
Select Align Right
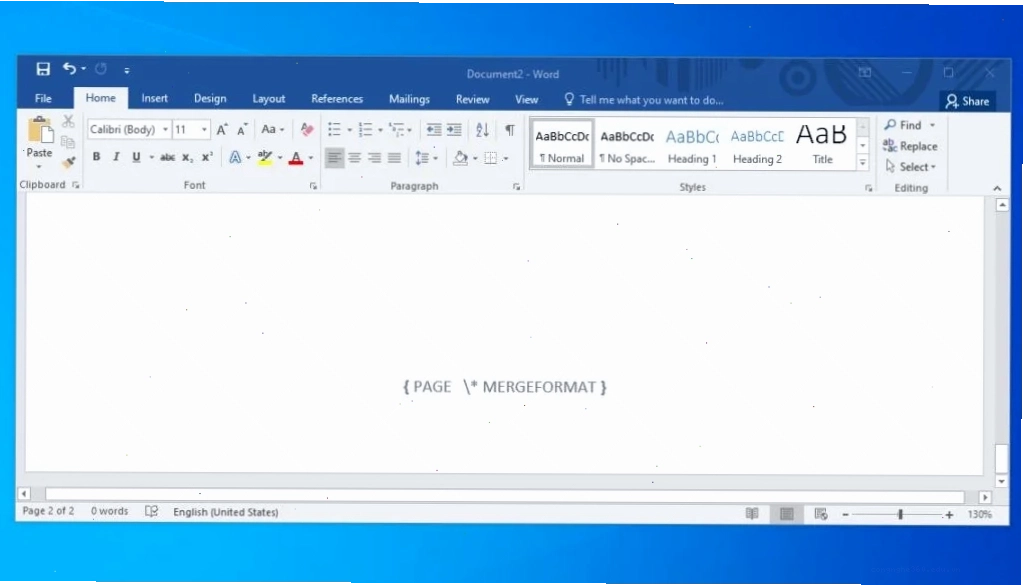coord(374,157)
